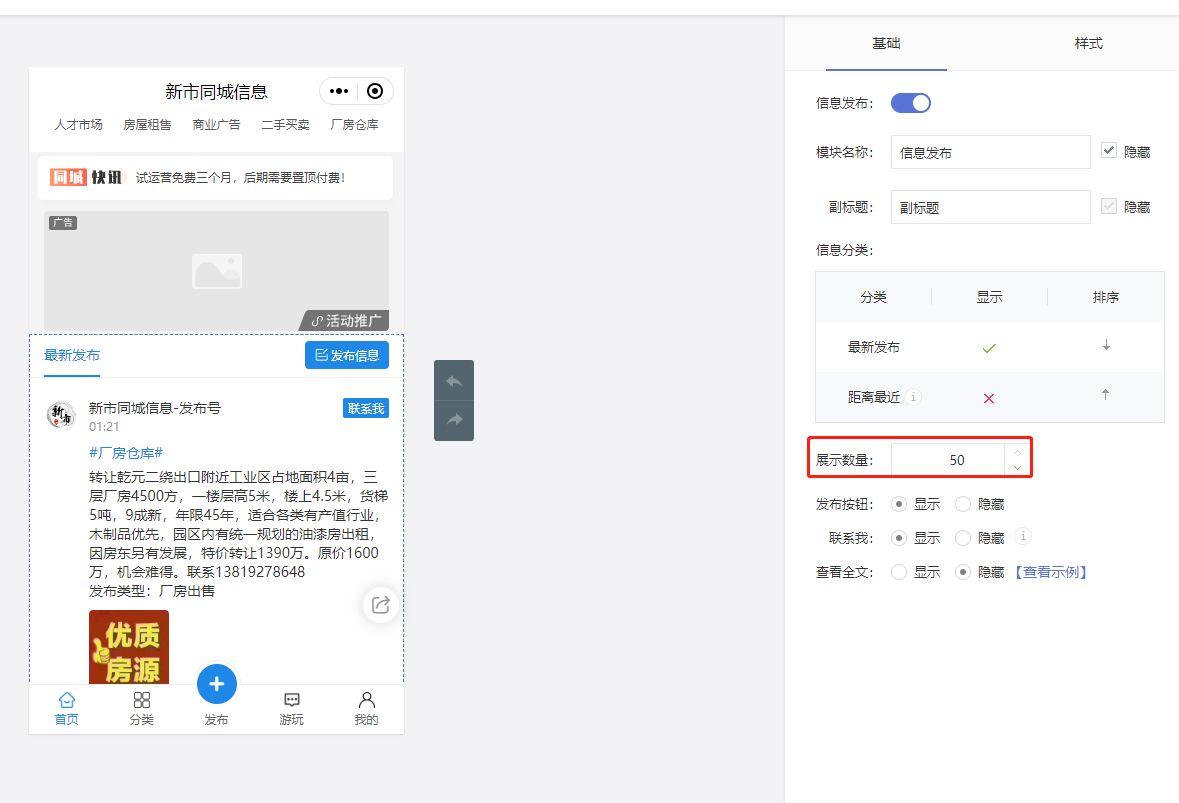Toggle the red X visibility for 距离最近
Screen dimensions: 1179x803
988,398
